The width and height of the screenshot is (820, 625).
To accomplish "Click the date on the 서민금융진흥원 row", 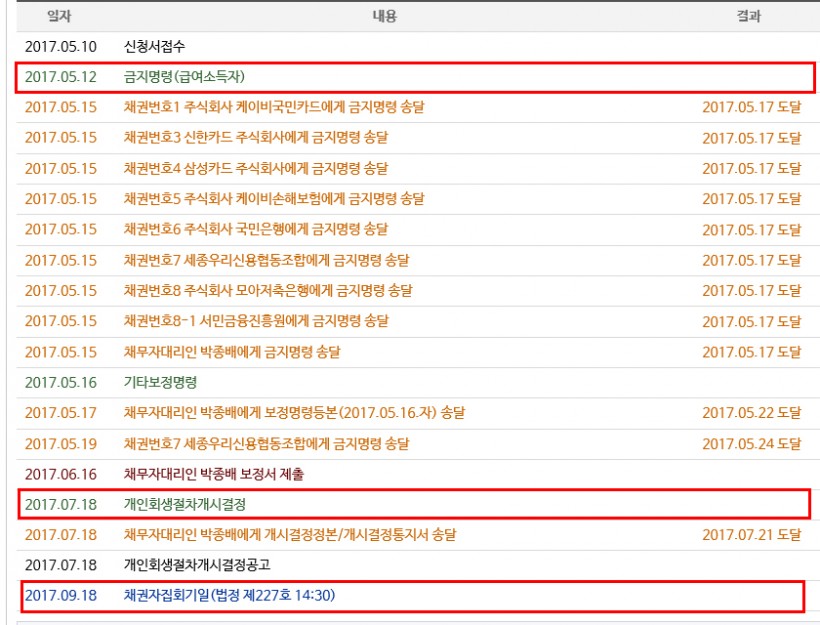I will coord(61,321).
